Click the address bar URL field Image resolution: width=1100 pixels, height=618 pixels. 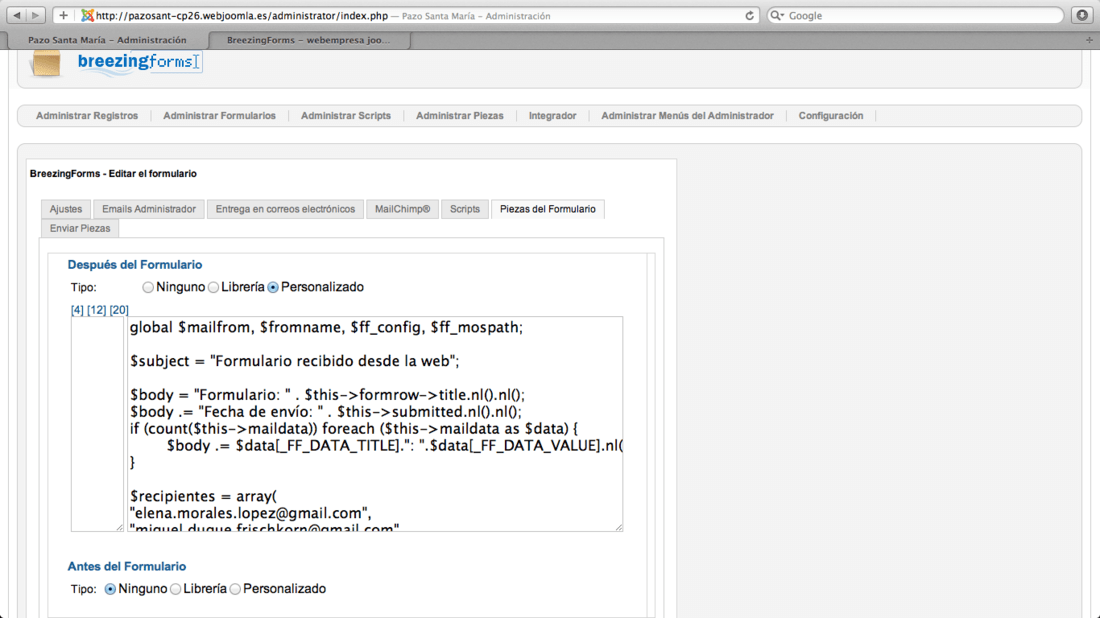[x=407, y=15]
